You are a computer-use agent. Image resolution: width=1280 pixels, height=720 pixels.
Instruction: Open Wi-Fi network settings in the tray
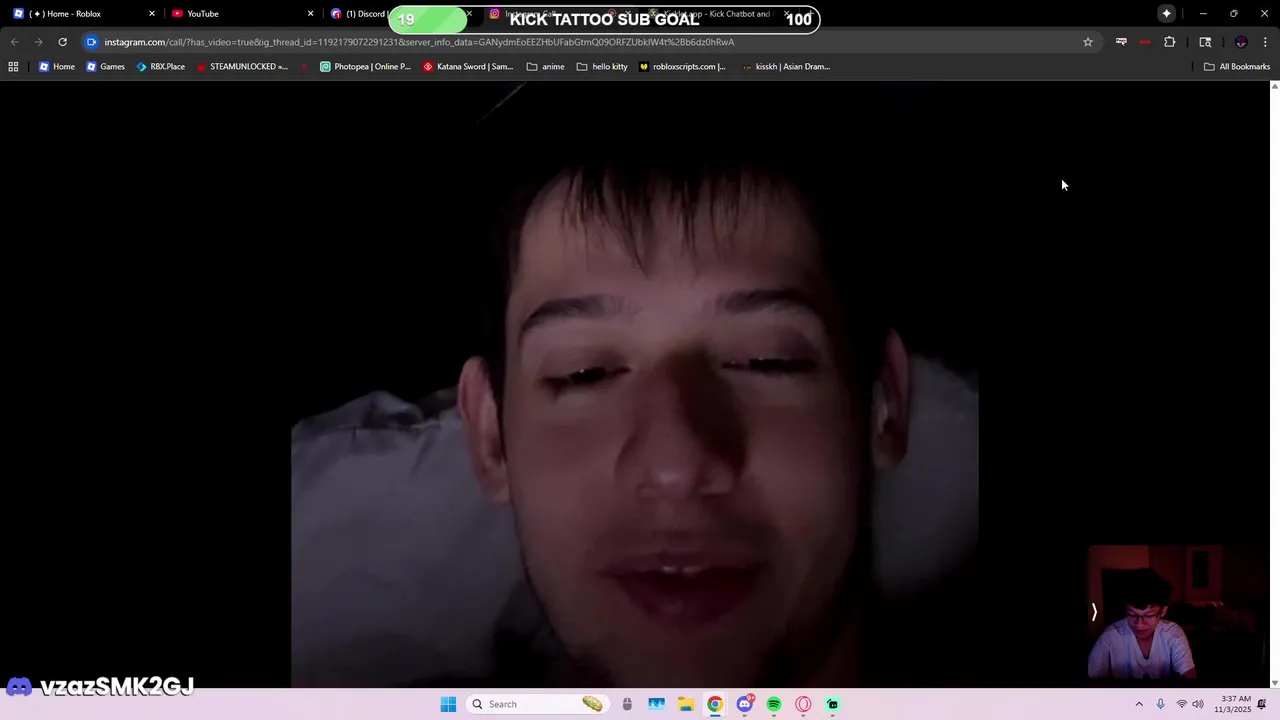pos(1181,704)
